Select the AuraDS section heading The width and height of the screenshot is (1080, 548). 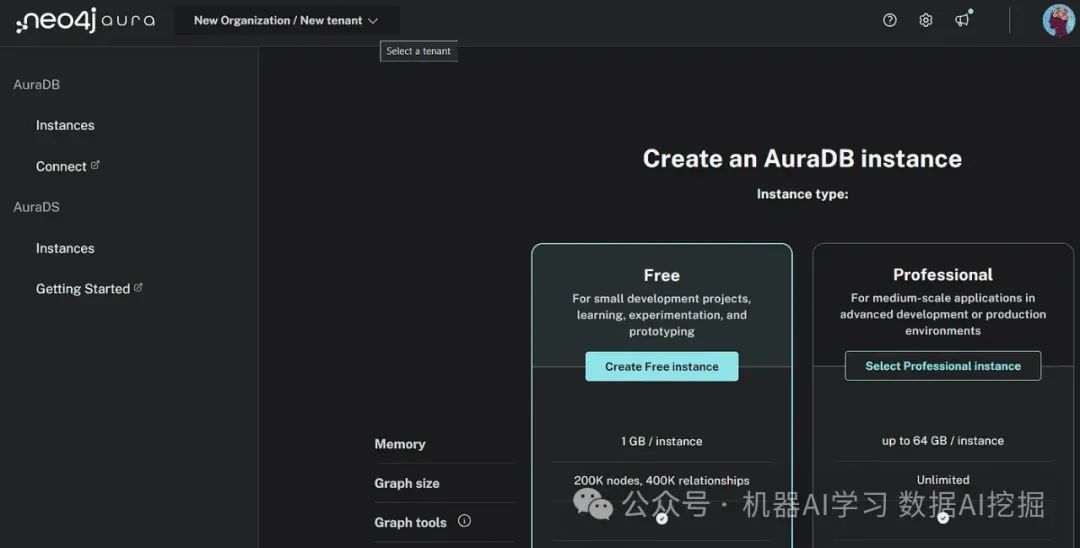pos(37,207)
